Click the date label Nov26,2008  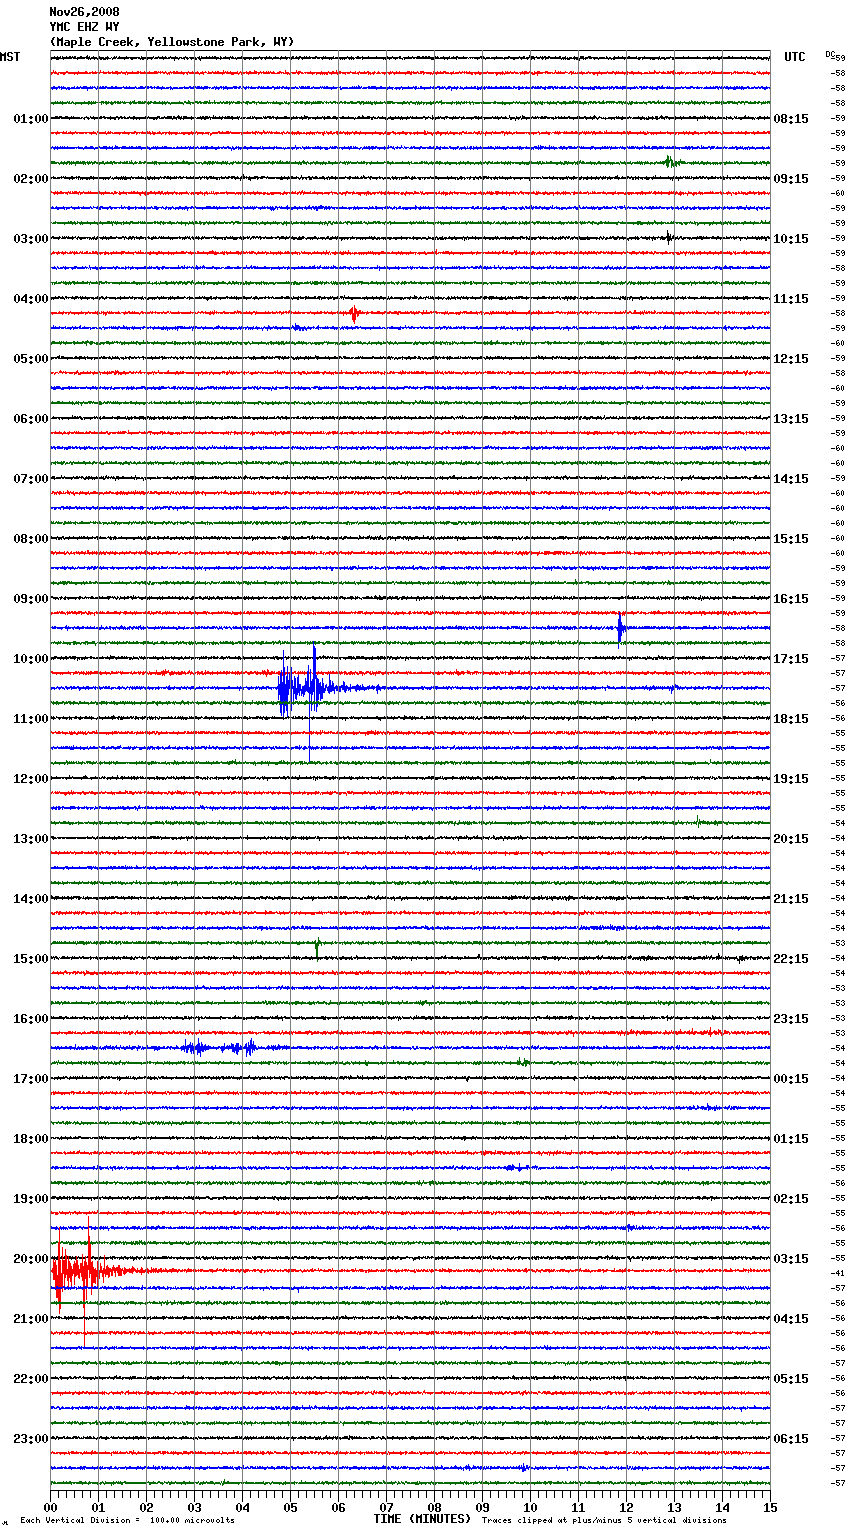85,12
